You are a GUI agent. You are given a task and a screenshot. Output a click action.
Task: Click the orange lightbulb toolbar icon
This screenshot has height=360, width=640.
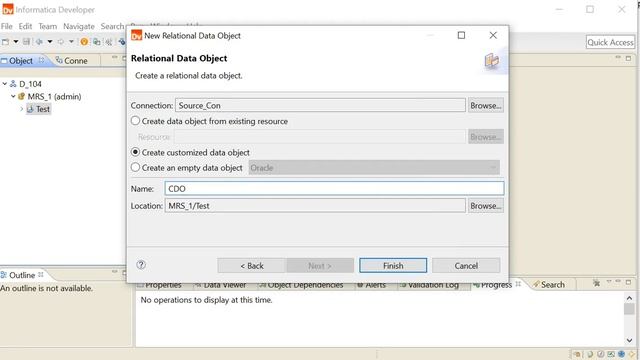84,42
